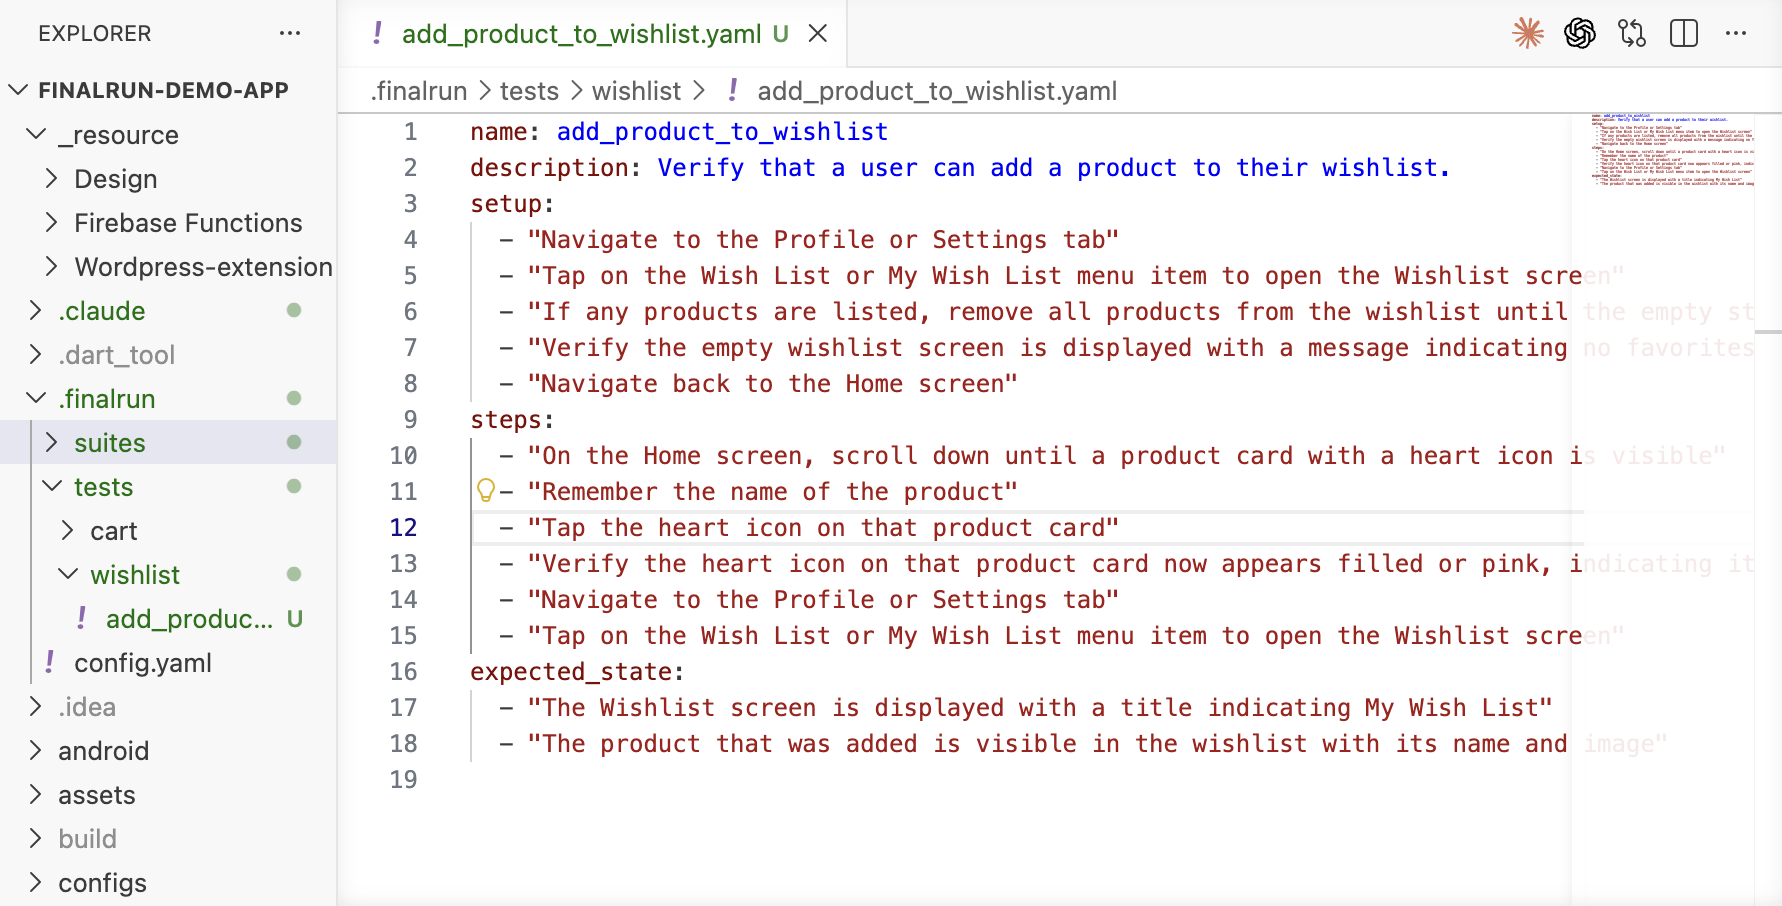Click the green dot next to wishlist folder

(x=293, y=575)
